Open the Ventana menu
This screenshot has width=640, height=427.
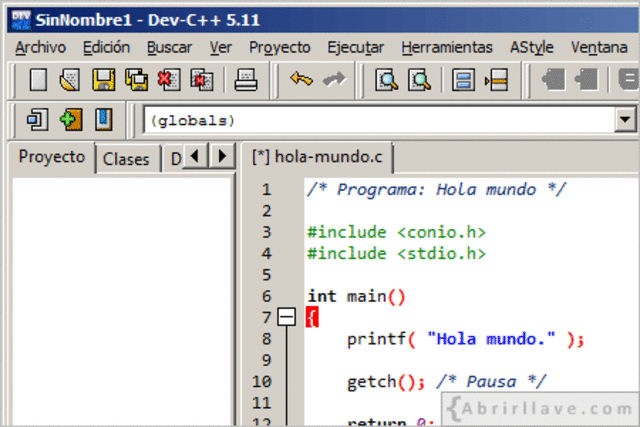(599, 48)
